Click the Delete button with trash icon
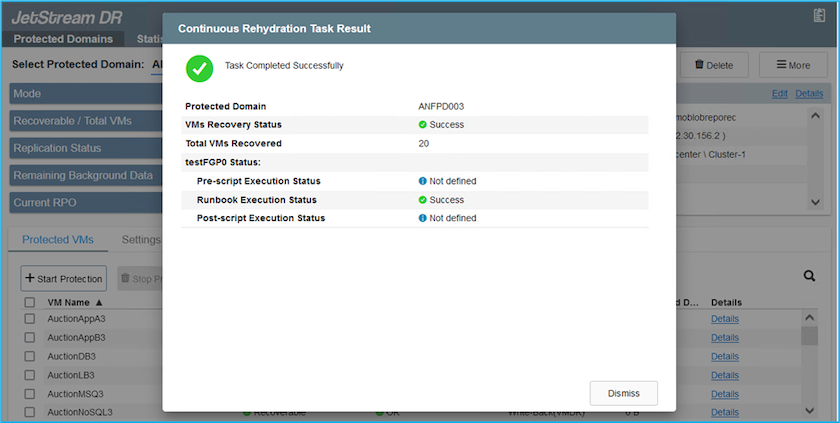840x423 pixels. [713, 65]
